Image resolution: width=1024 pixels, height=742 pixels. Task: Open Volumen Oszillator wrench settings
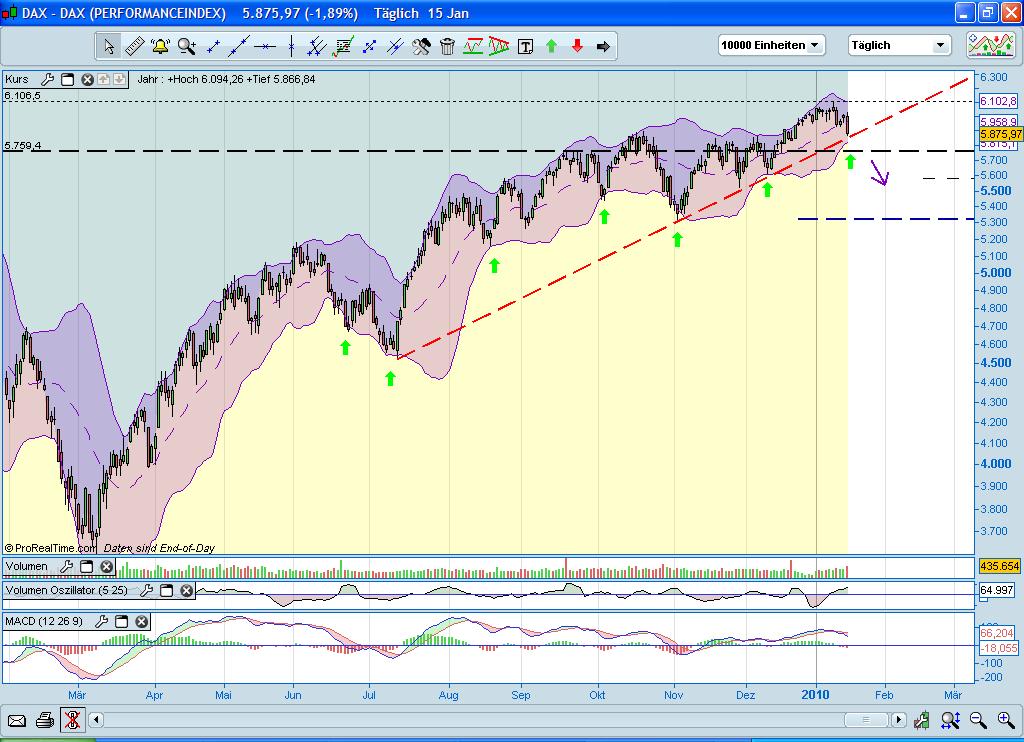[146, 590]
